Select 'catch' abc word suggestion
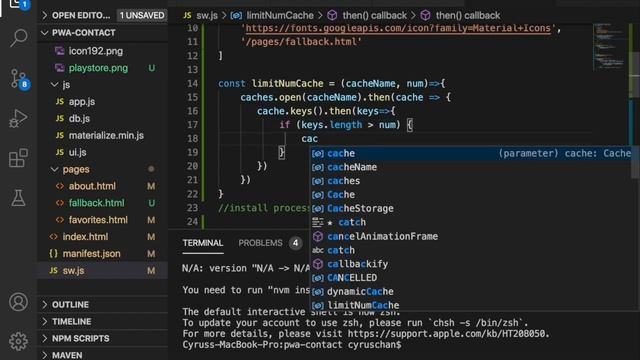 coord(471,250)
